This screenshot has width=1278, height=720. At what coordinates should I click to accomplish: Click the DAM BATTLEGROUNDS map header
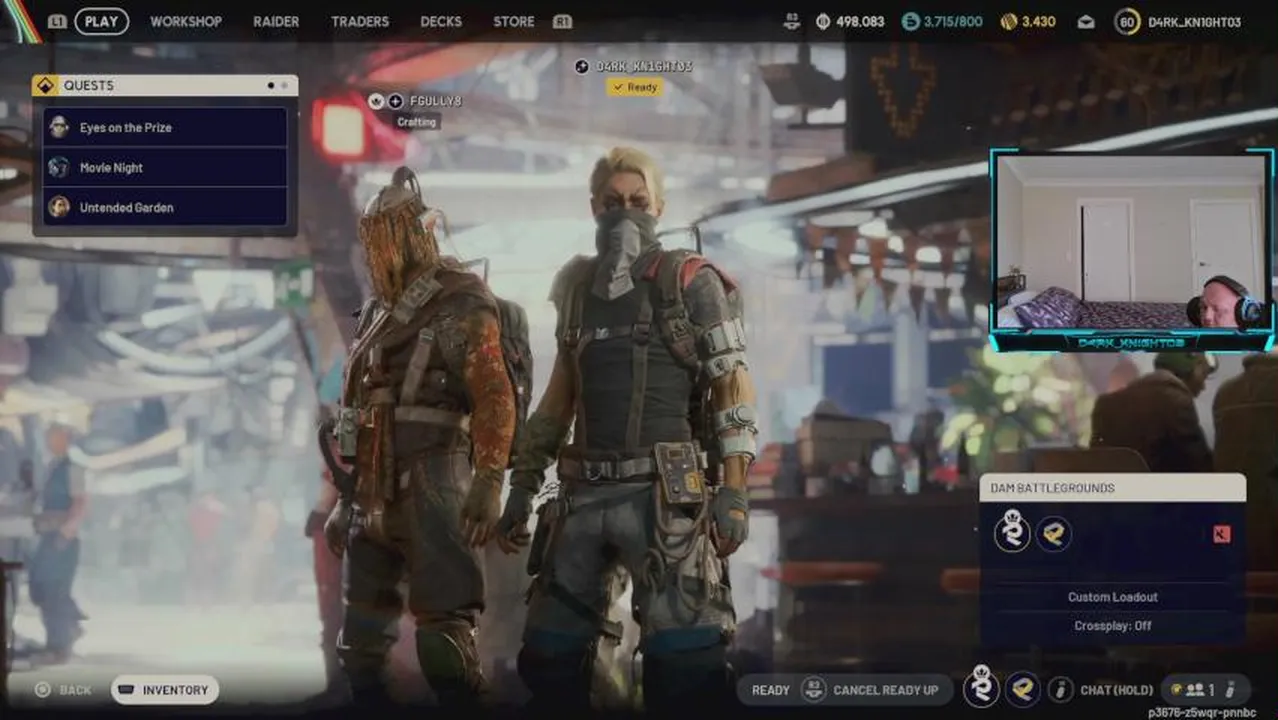click(1112, 488)
